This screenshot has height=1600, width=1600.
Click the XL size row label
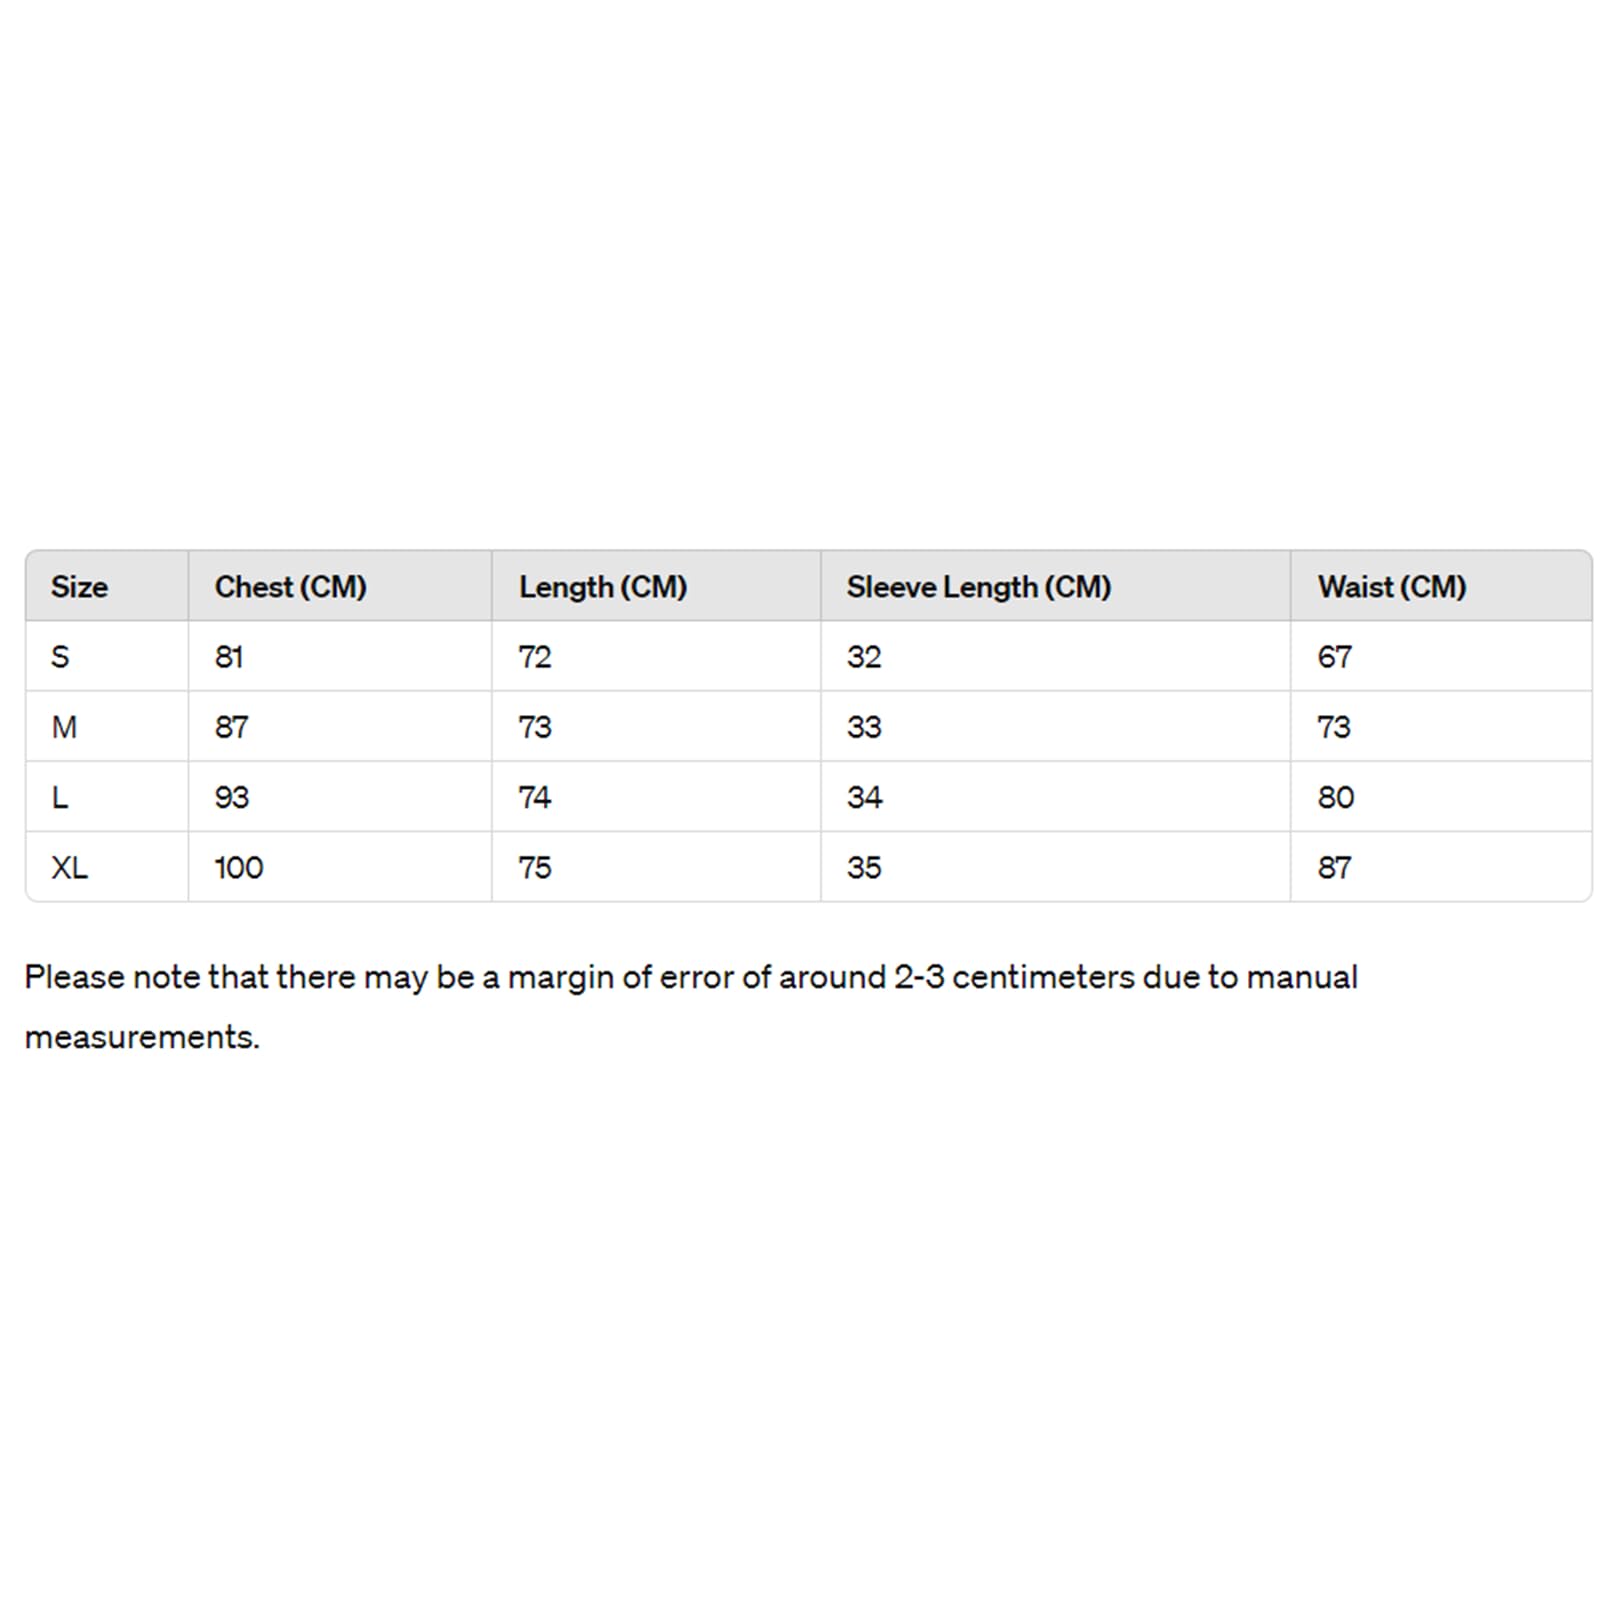pyautogui.click(x=69, y=867)
